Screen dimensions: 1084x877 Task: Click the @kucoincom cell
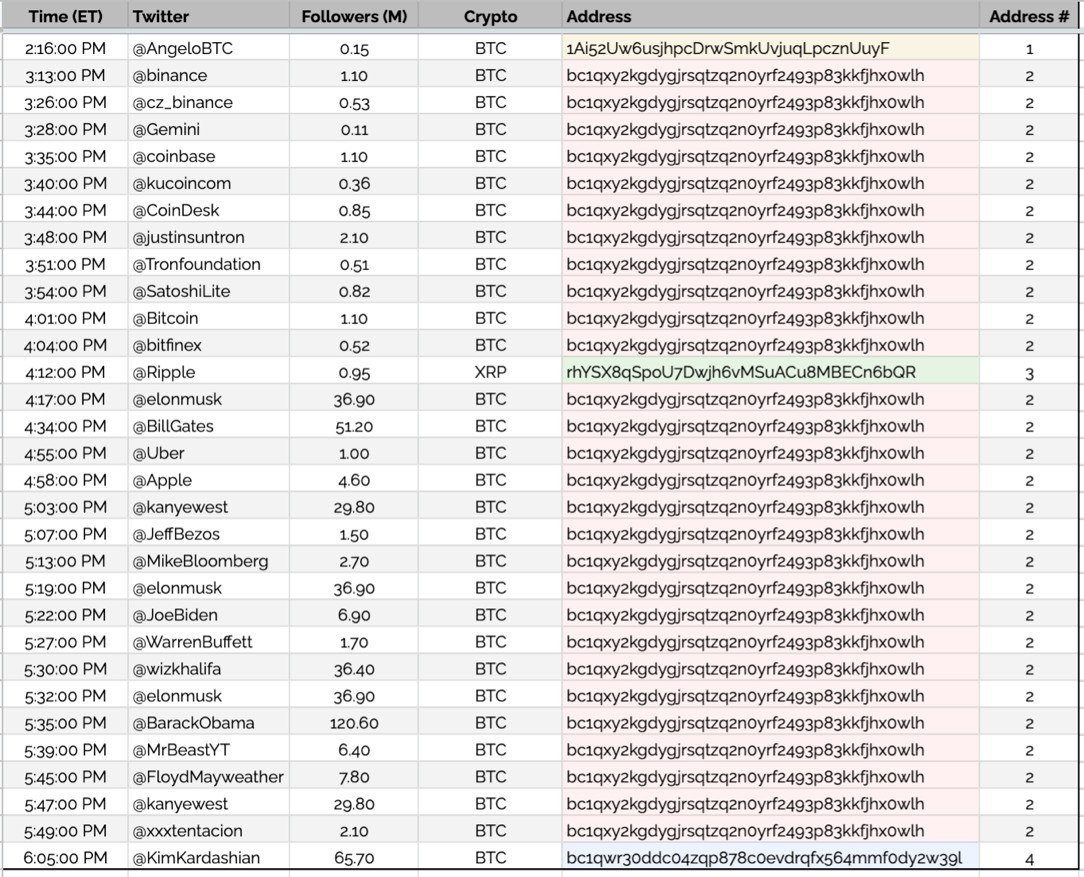click(208, 183)
